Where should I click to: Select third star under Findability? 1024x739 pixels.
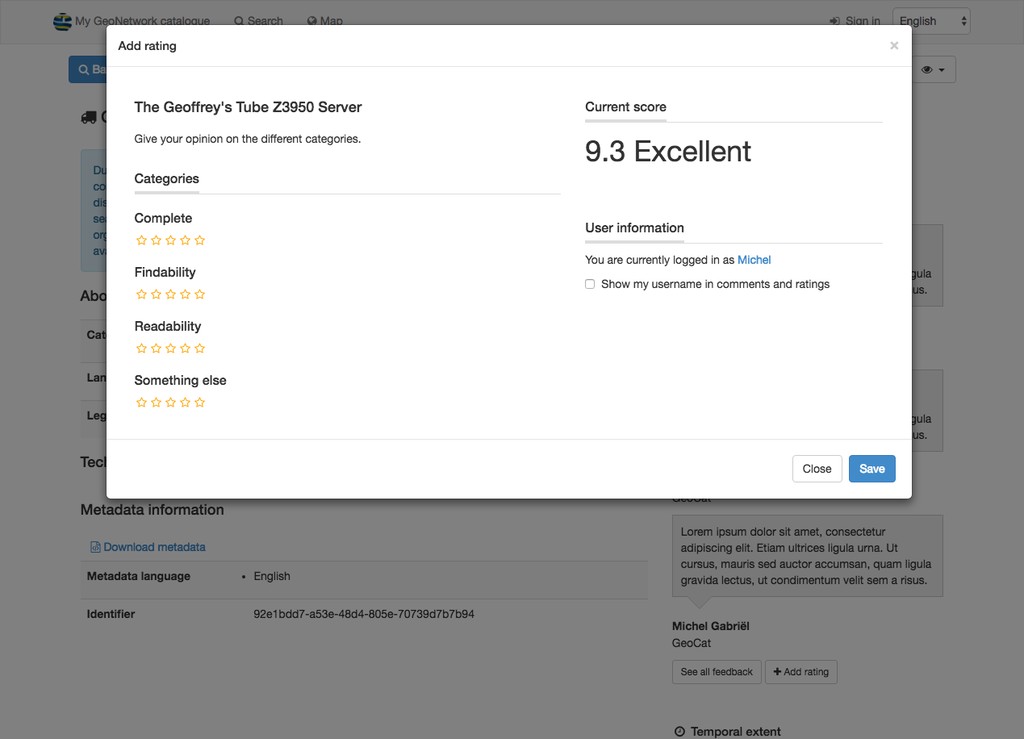(170, 294)
